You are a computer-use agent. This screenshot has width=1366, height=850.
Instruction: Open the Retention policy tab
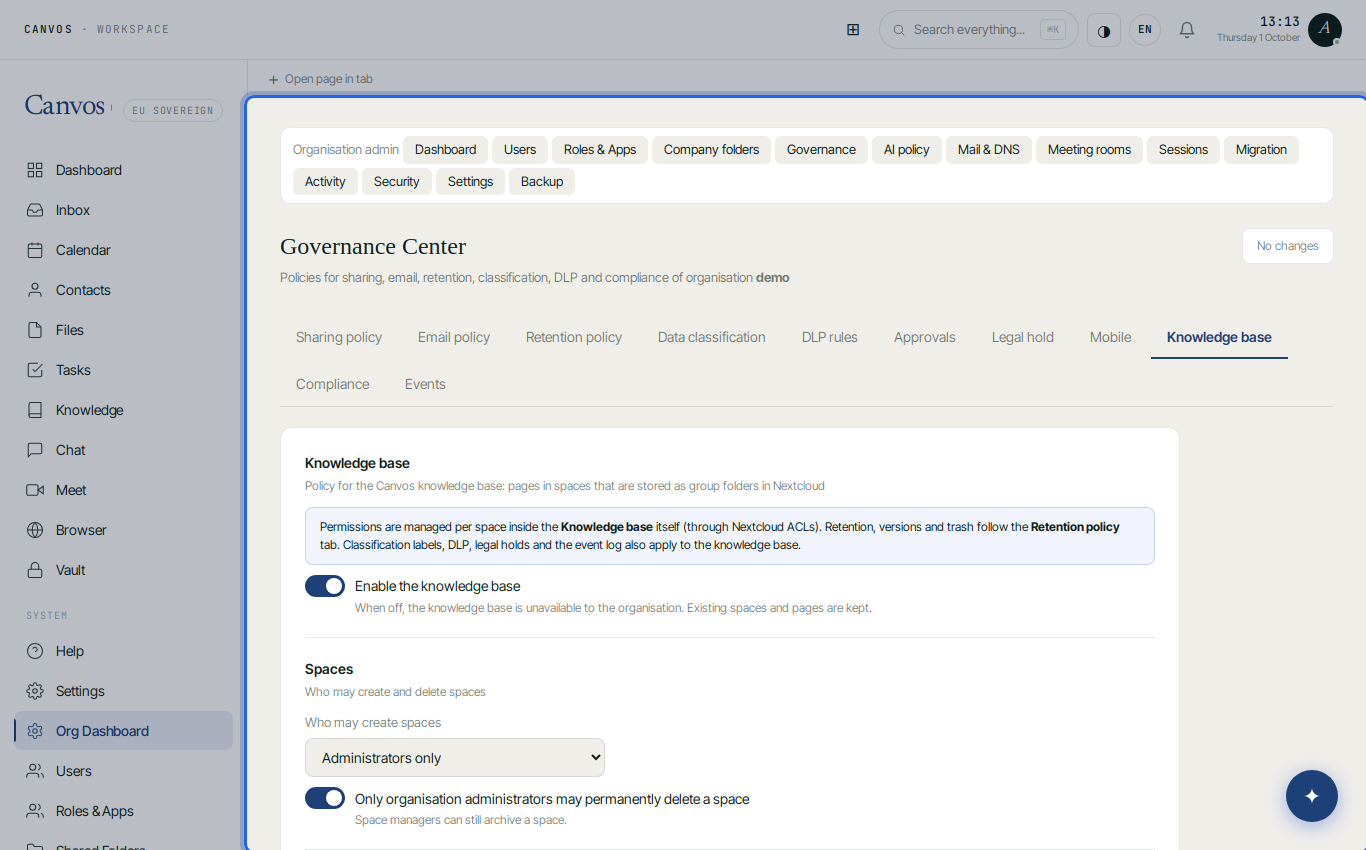574,337
